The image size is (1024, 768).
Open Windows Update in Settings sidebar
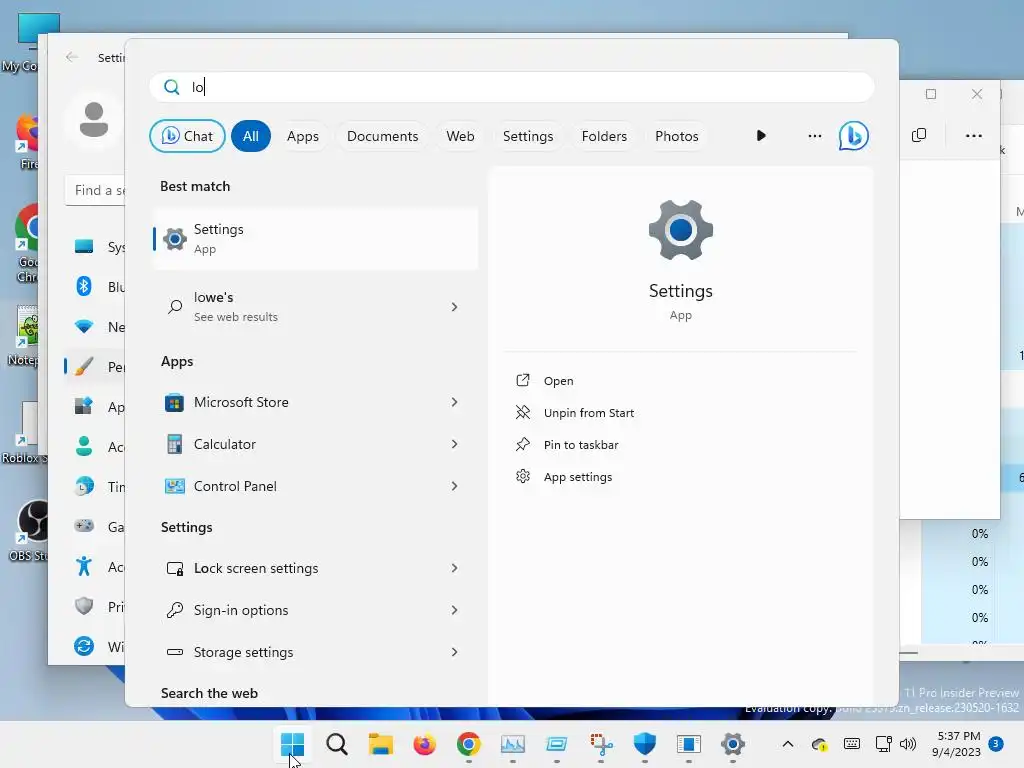point(95,646)
